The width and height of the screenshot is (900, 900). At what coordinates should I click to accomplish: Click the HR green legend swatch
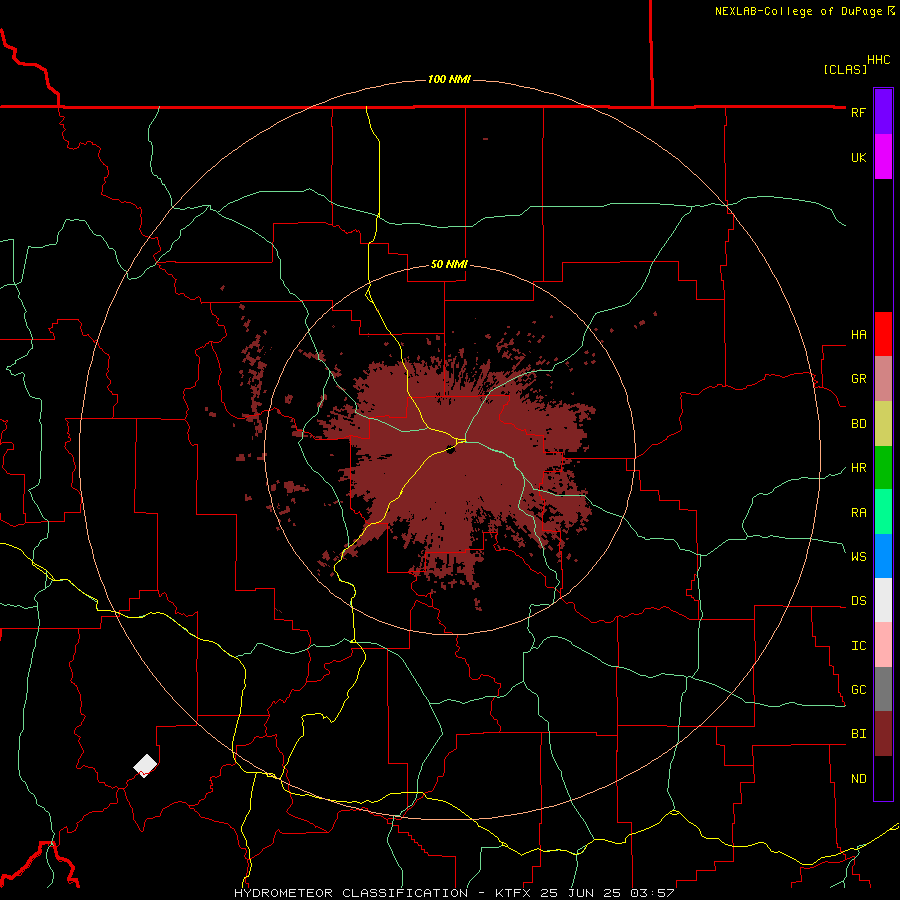[x=883, y=467]
